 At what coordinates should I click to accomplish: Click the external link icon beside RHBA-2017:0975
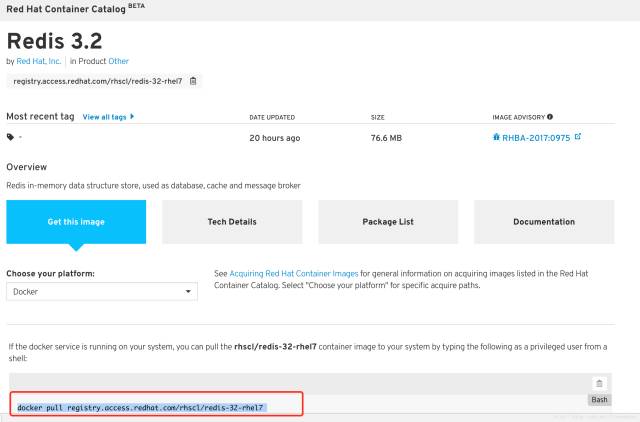click(578, 137)
